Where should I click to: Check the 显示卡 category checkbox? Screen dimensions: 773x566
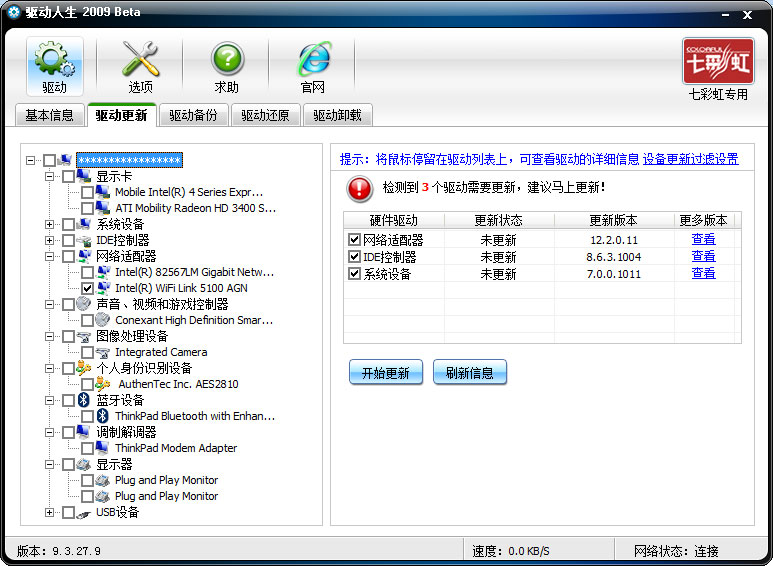click(x=68, y=176)
